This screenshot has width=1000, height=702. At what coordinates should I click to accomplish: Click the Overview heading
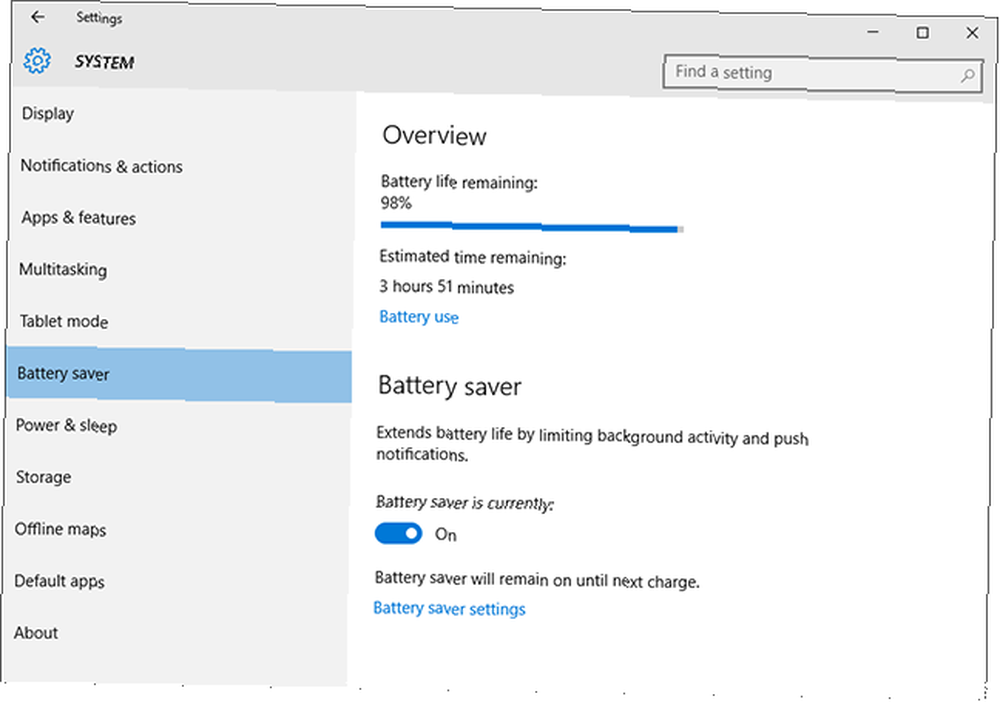[x=434, y=136]
